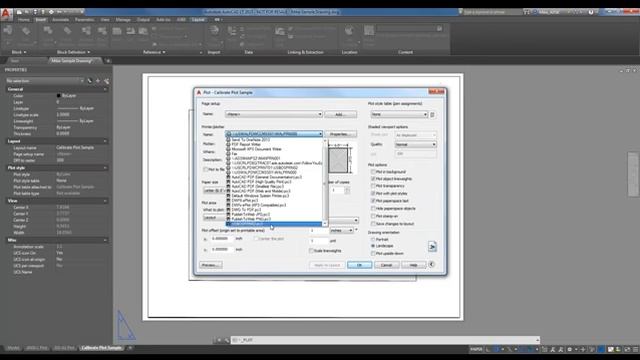Viewport: 640px width, 360px height.
Task: Toggle PICKADD icon in Properties panel
Action: click(90, 81)
